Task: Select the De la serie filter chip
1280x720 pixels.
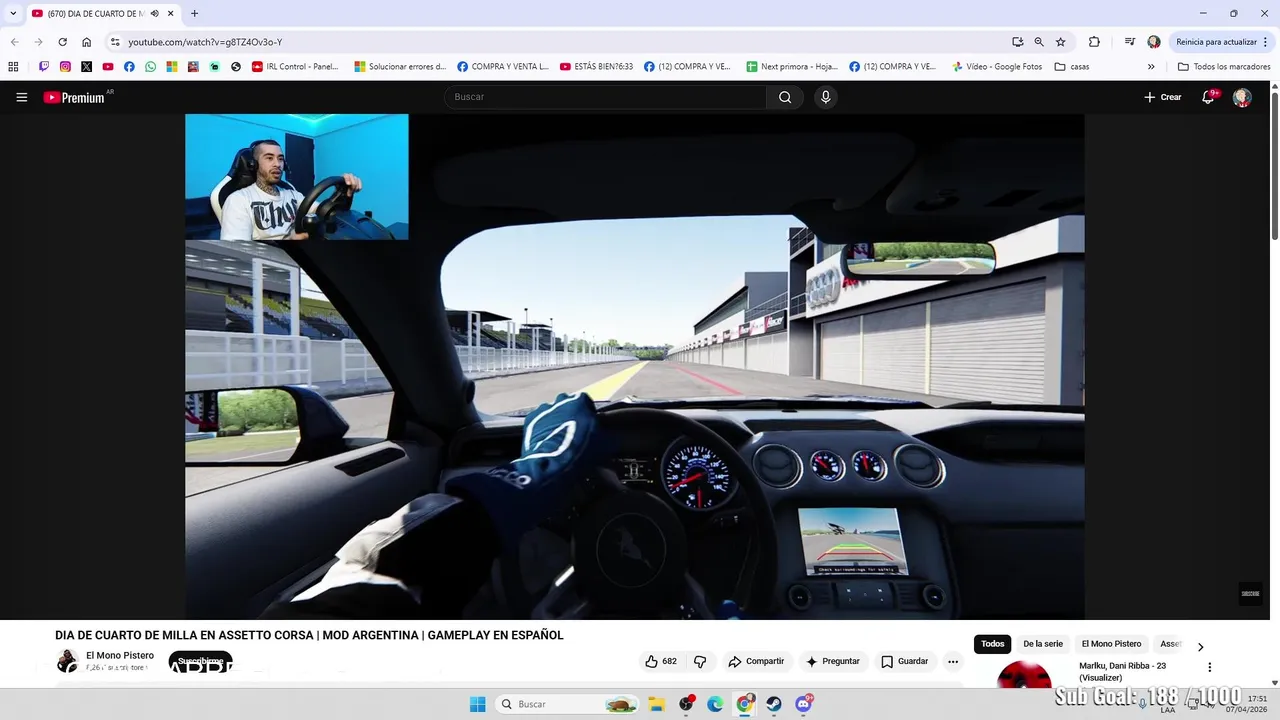Action: pos(1043,644)
